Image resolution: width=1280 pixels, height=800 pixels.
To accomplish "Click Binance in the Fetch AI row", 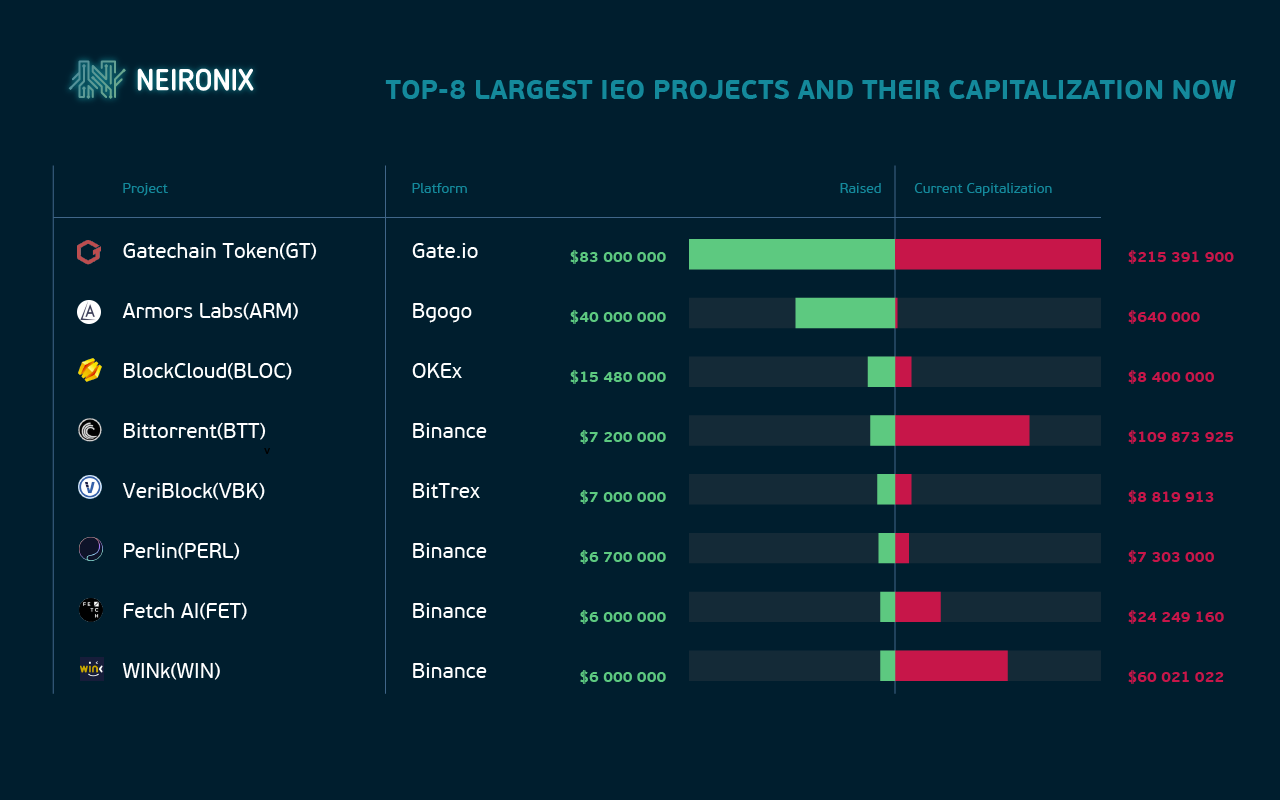I will pos(449,611).
